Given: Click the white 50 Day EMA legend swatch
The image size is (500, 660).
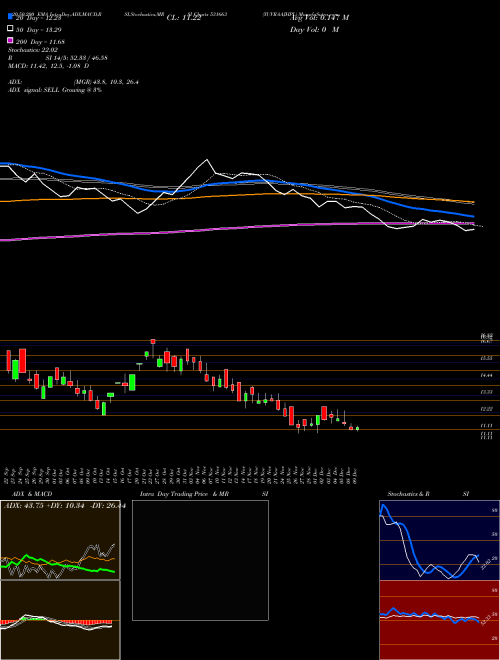Looking at the screenshot, I should tap(10, 29).
